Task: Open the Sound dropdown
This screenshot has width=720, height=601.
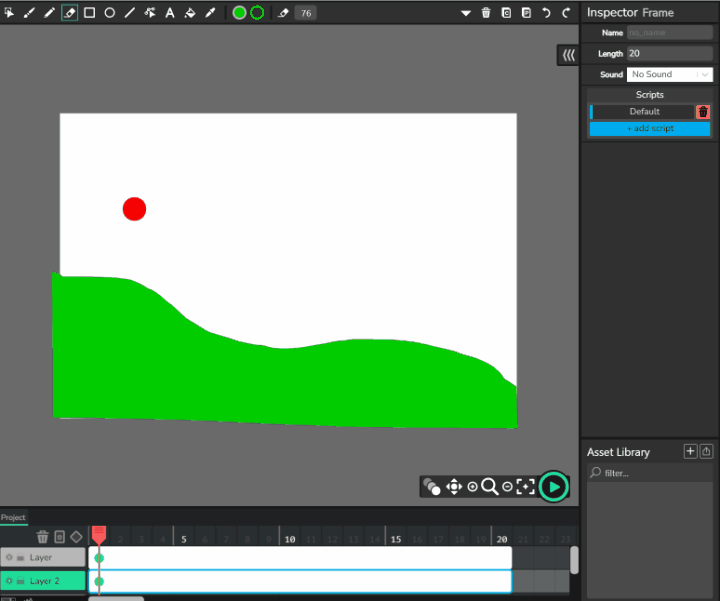Action: [669, 74]
